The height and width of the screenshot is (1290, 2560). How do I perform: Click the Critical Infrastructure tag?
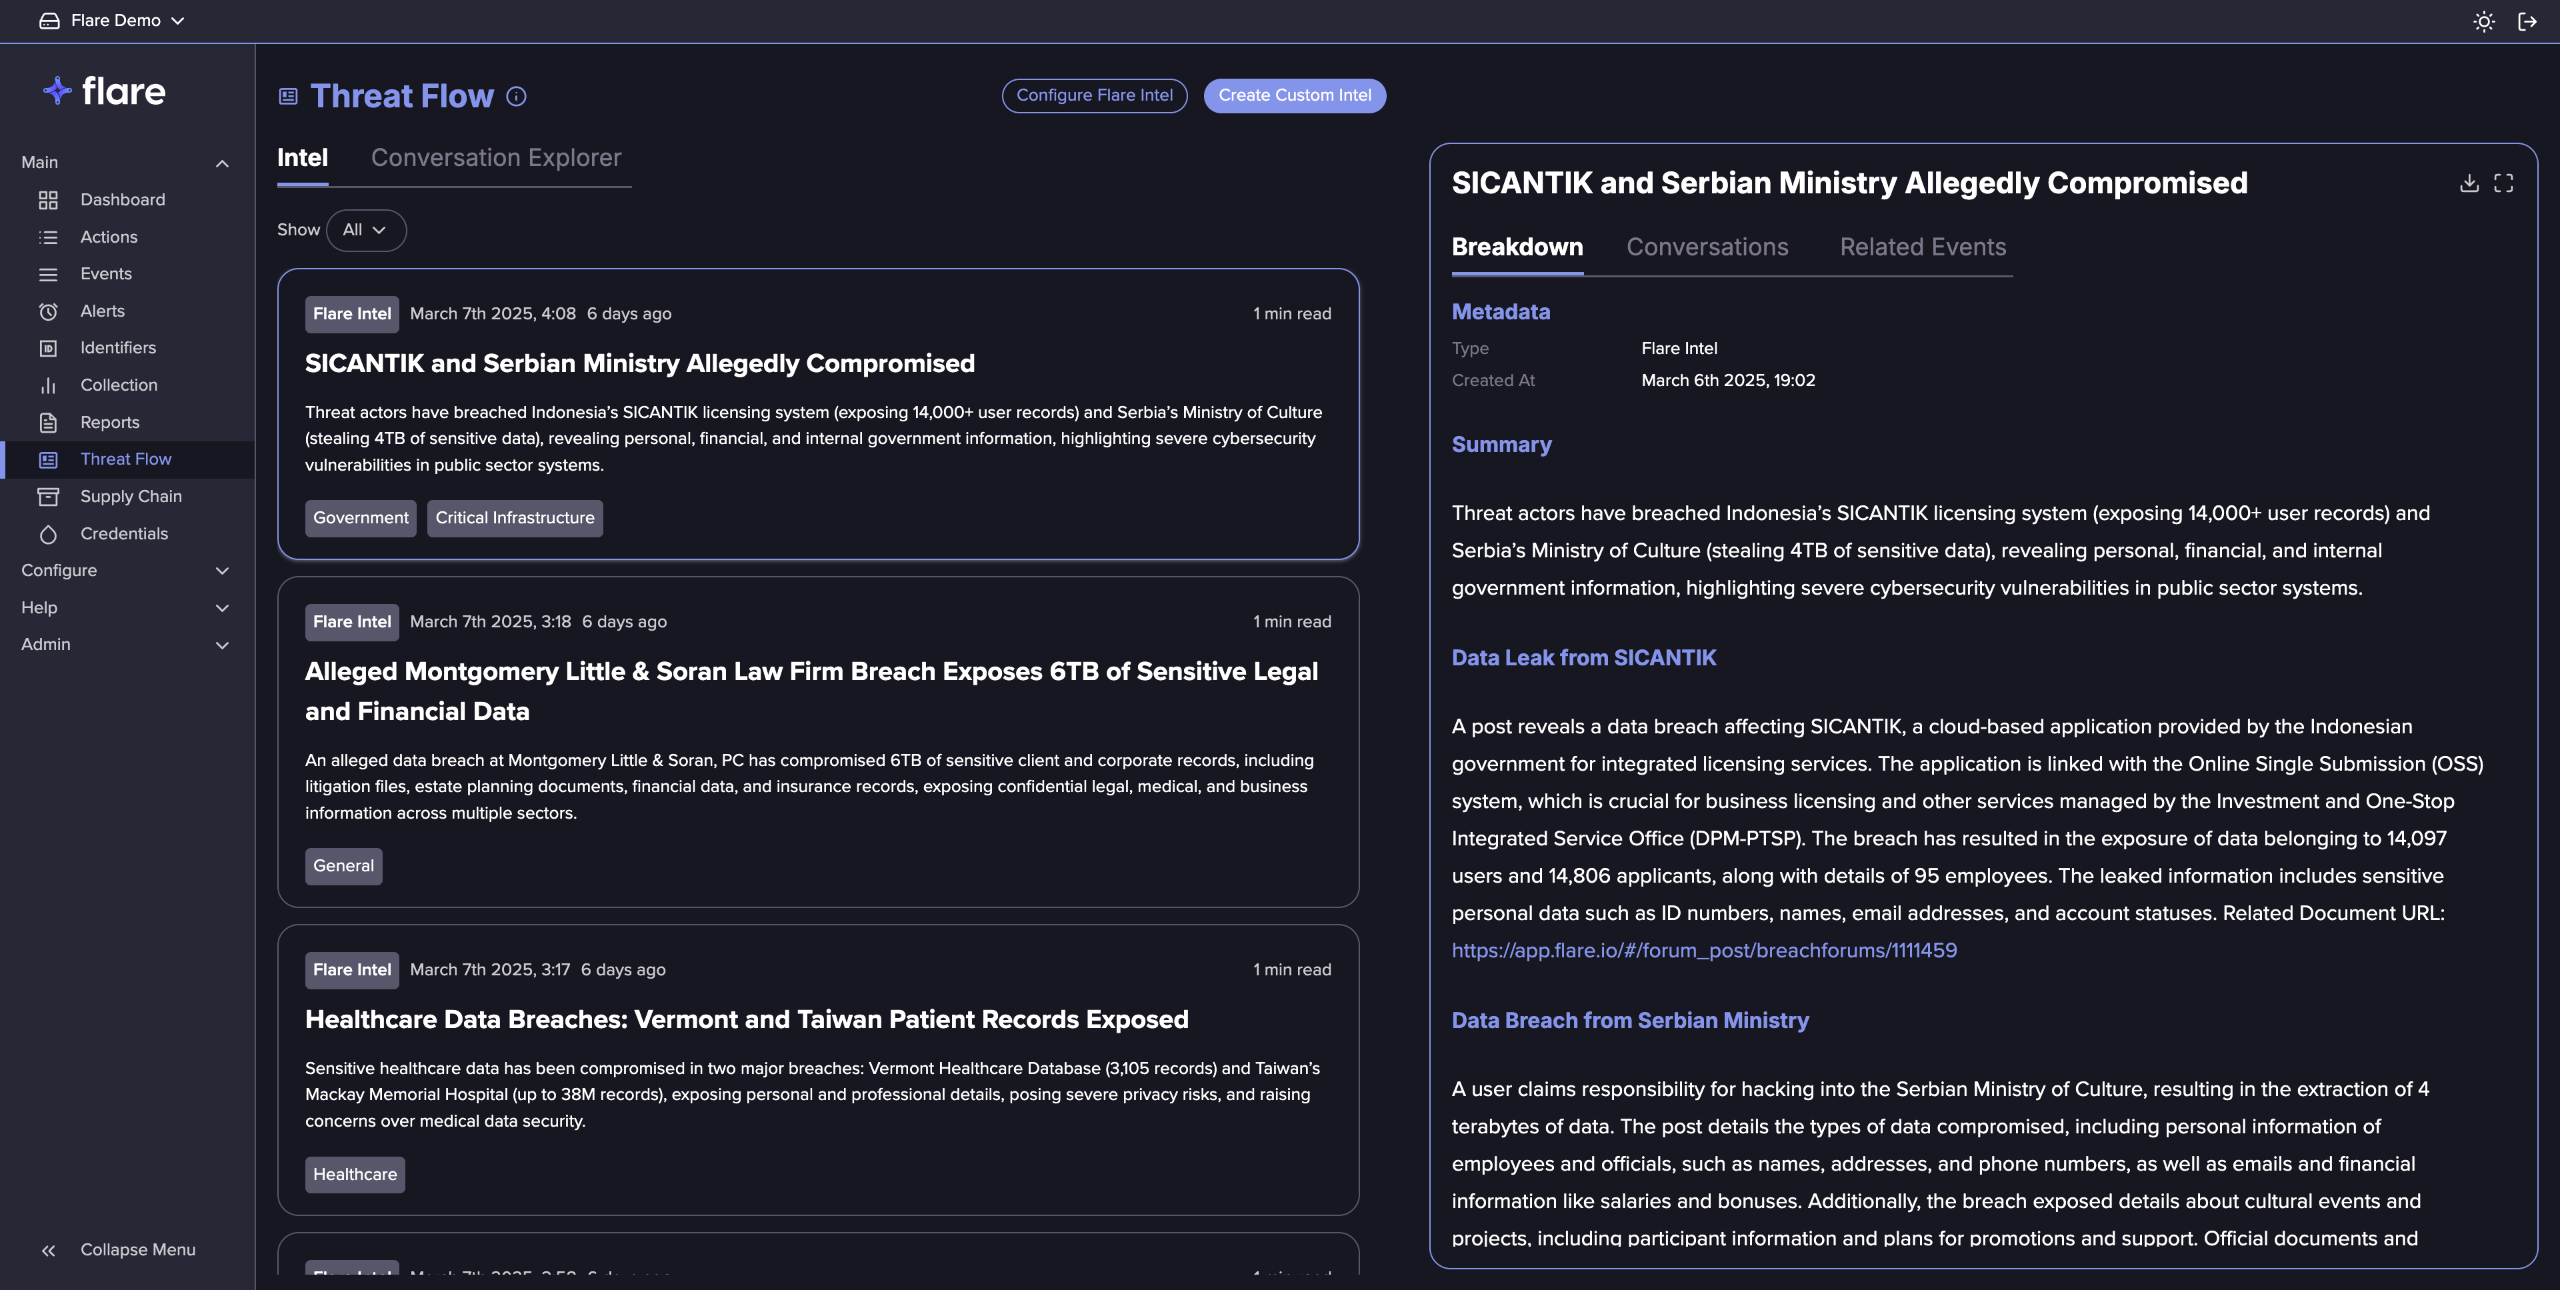(x=514, y=518)
